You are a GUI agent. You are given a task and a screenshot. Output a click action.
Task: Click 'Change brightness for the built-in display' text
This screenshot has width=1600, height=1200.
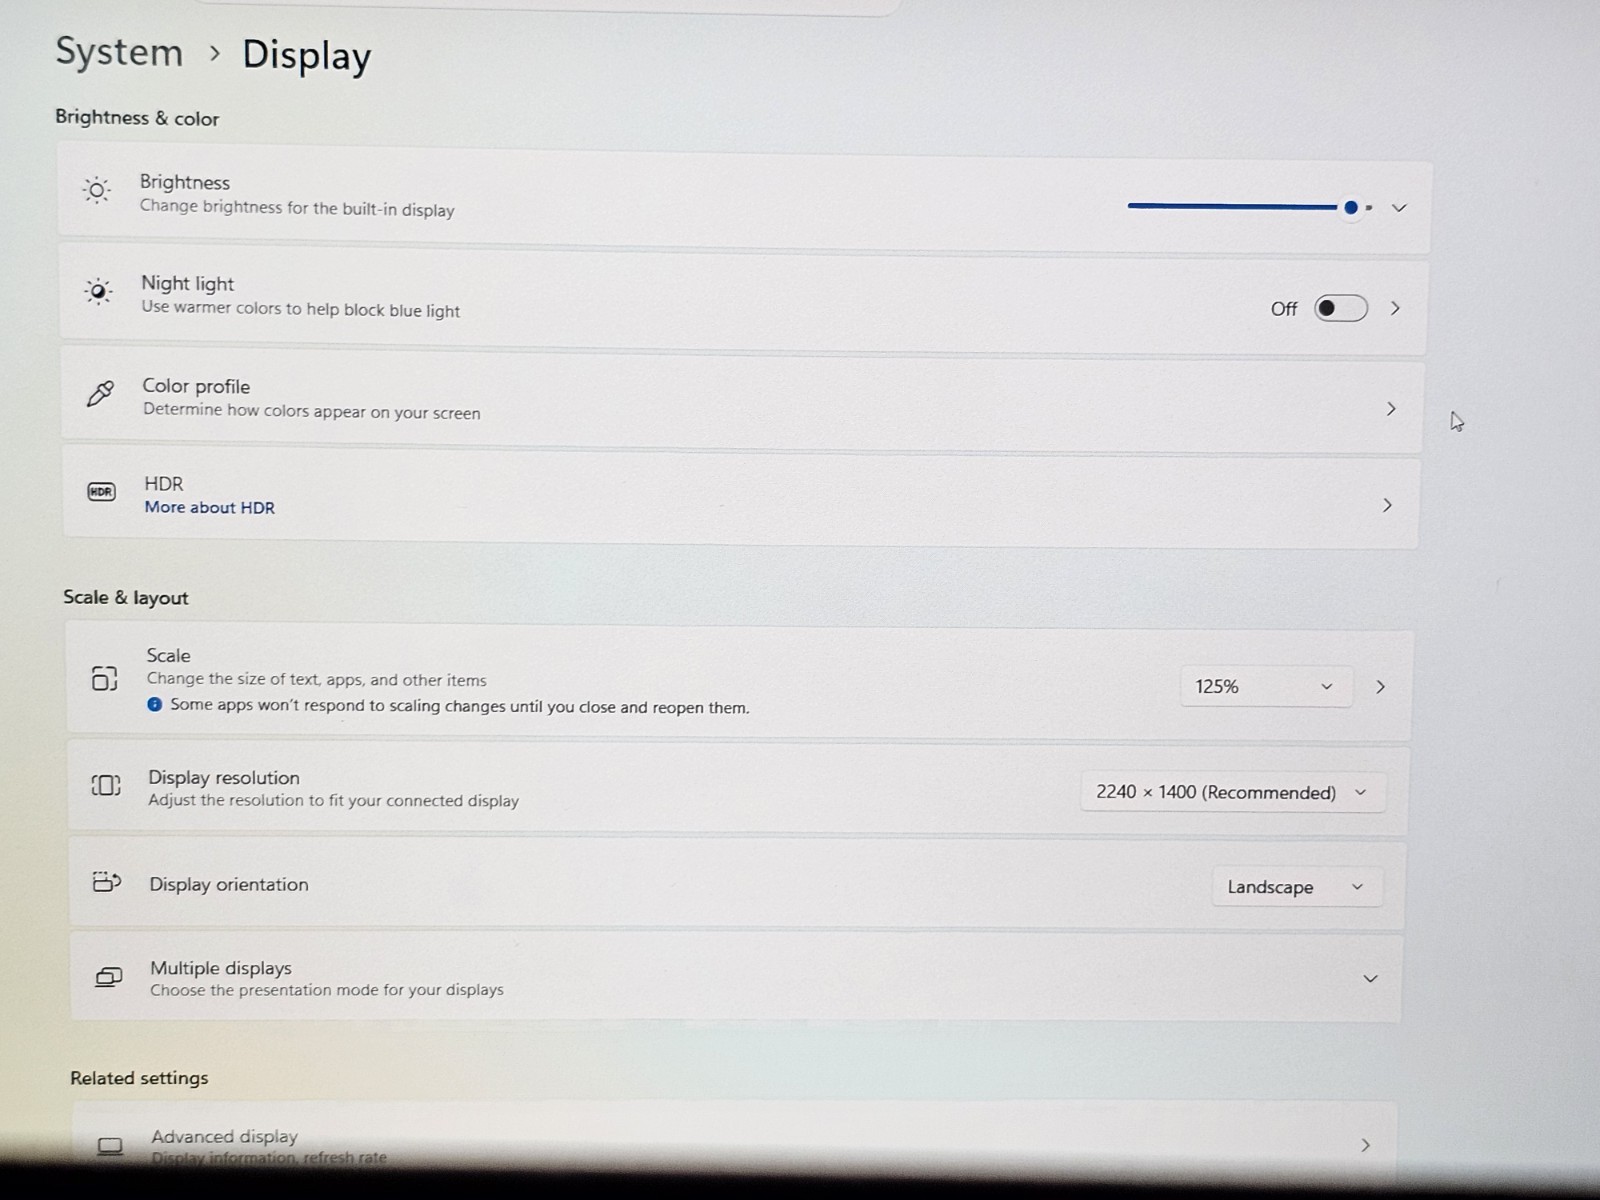pos(297,208)
